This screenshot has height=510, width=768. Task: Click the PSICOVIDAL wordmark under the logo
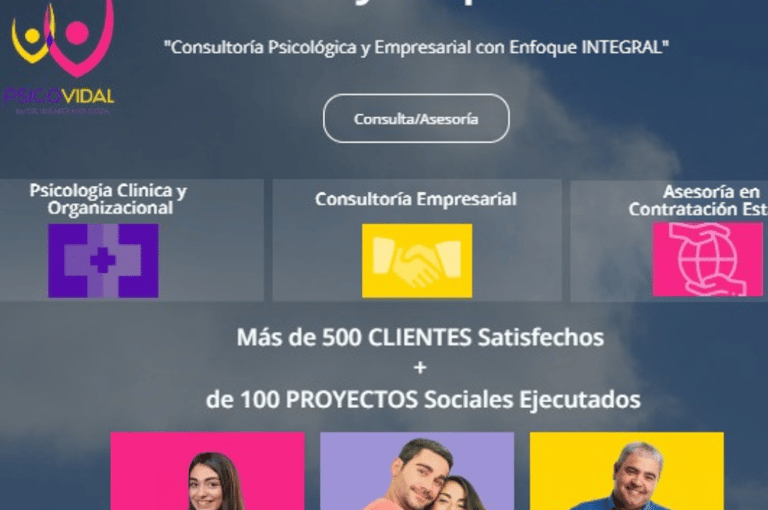click(x=59, y=96)
